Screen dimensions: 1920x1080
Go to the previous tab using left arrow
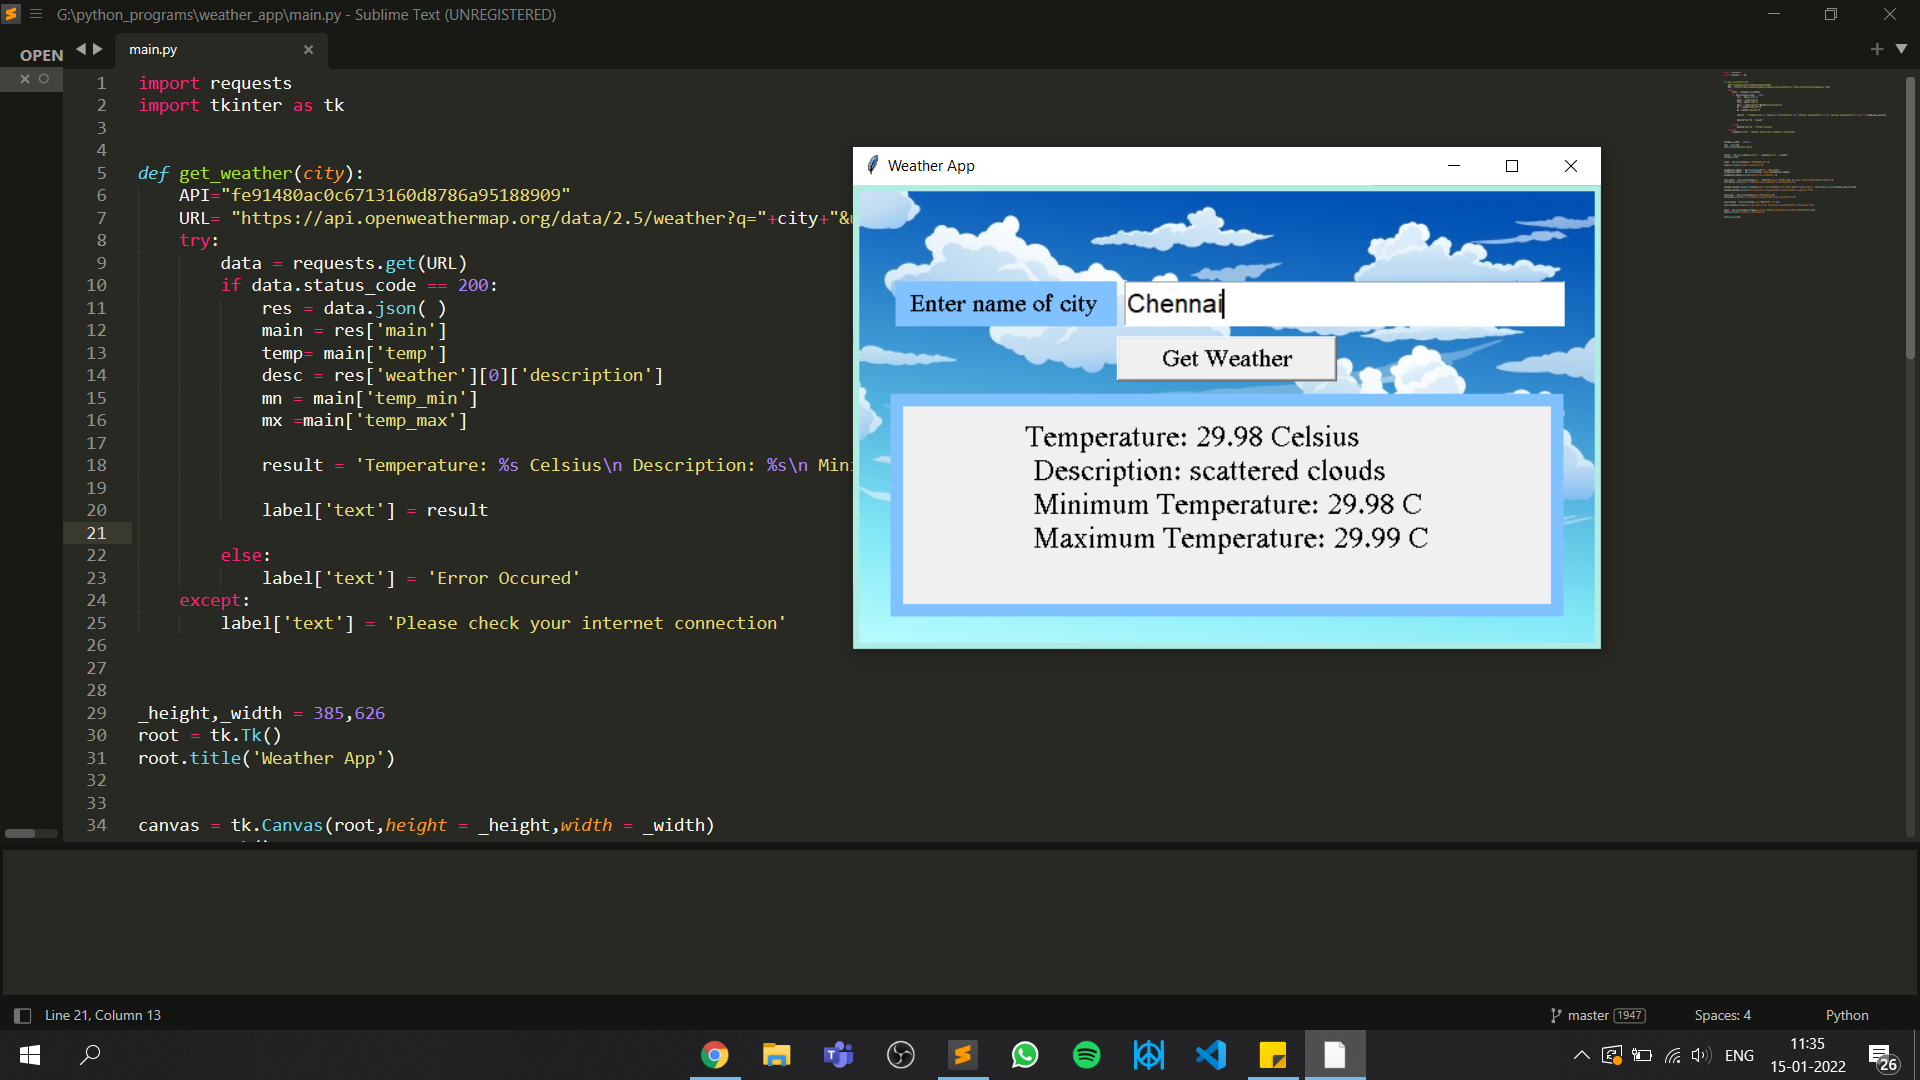coord(81,49)
